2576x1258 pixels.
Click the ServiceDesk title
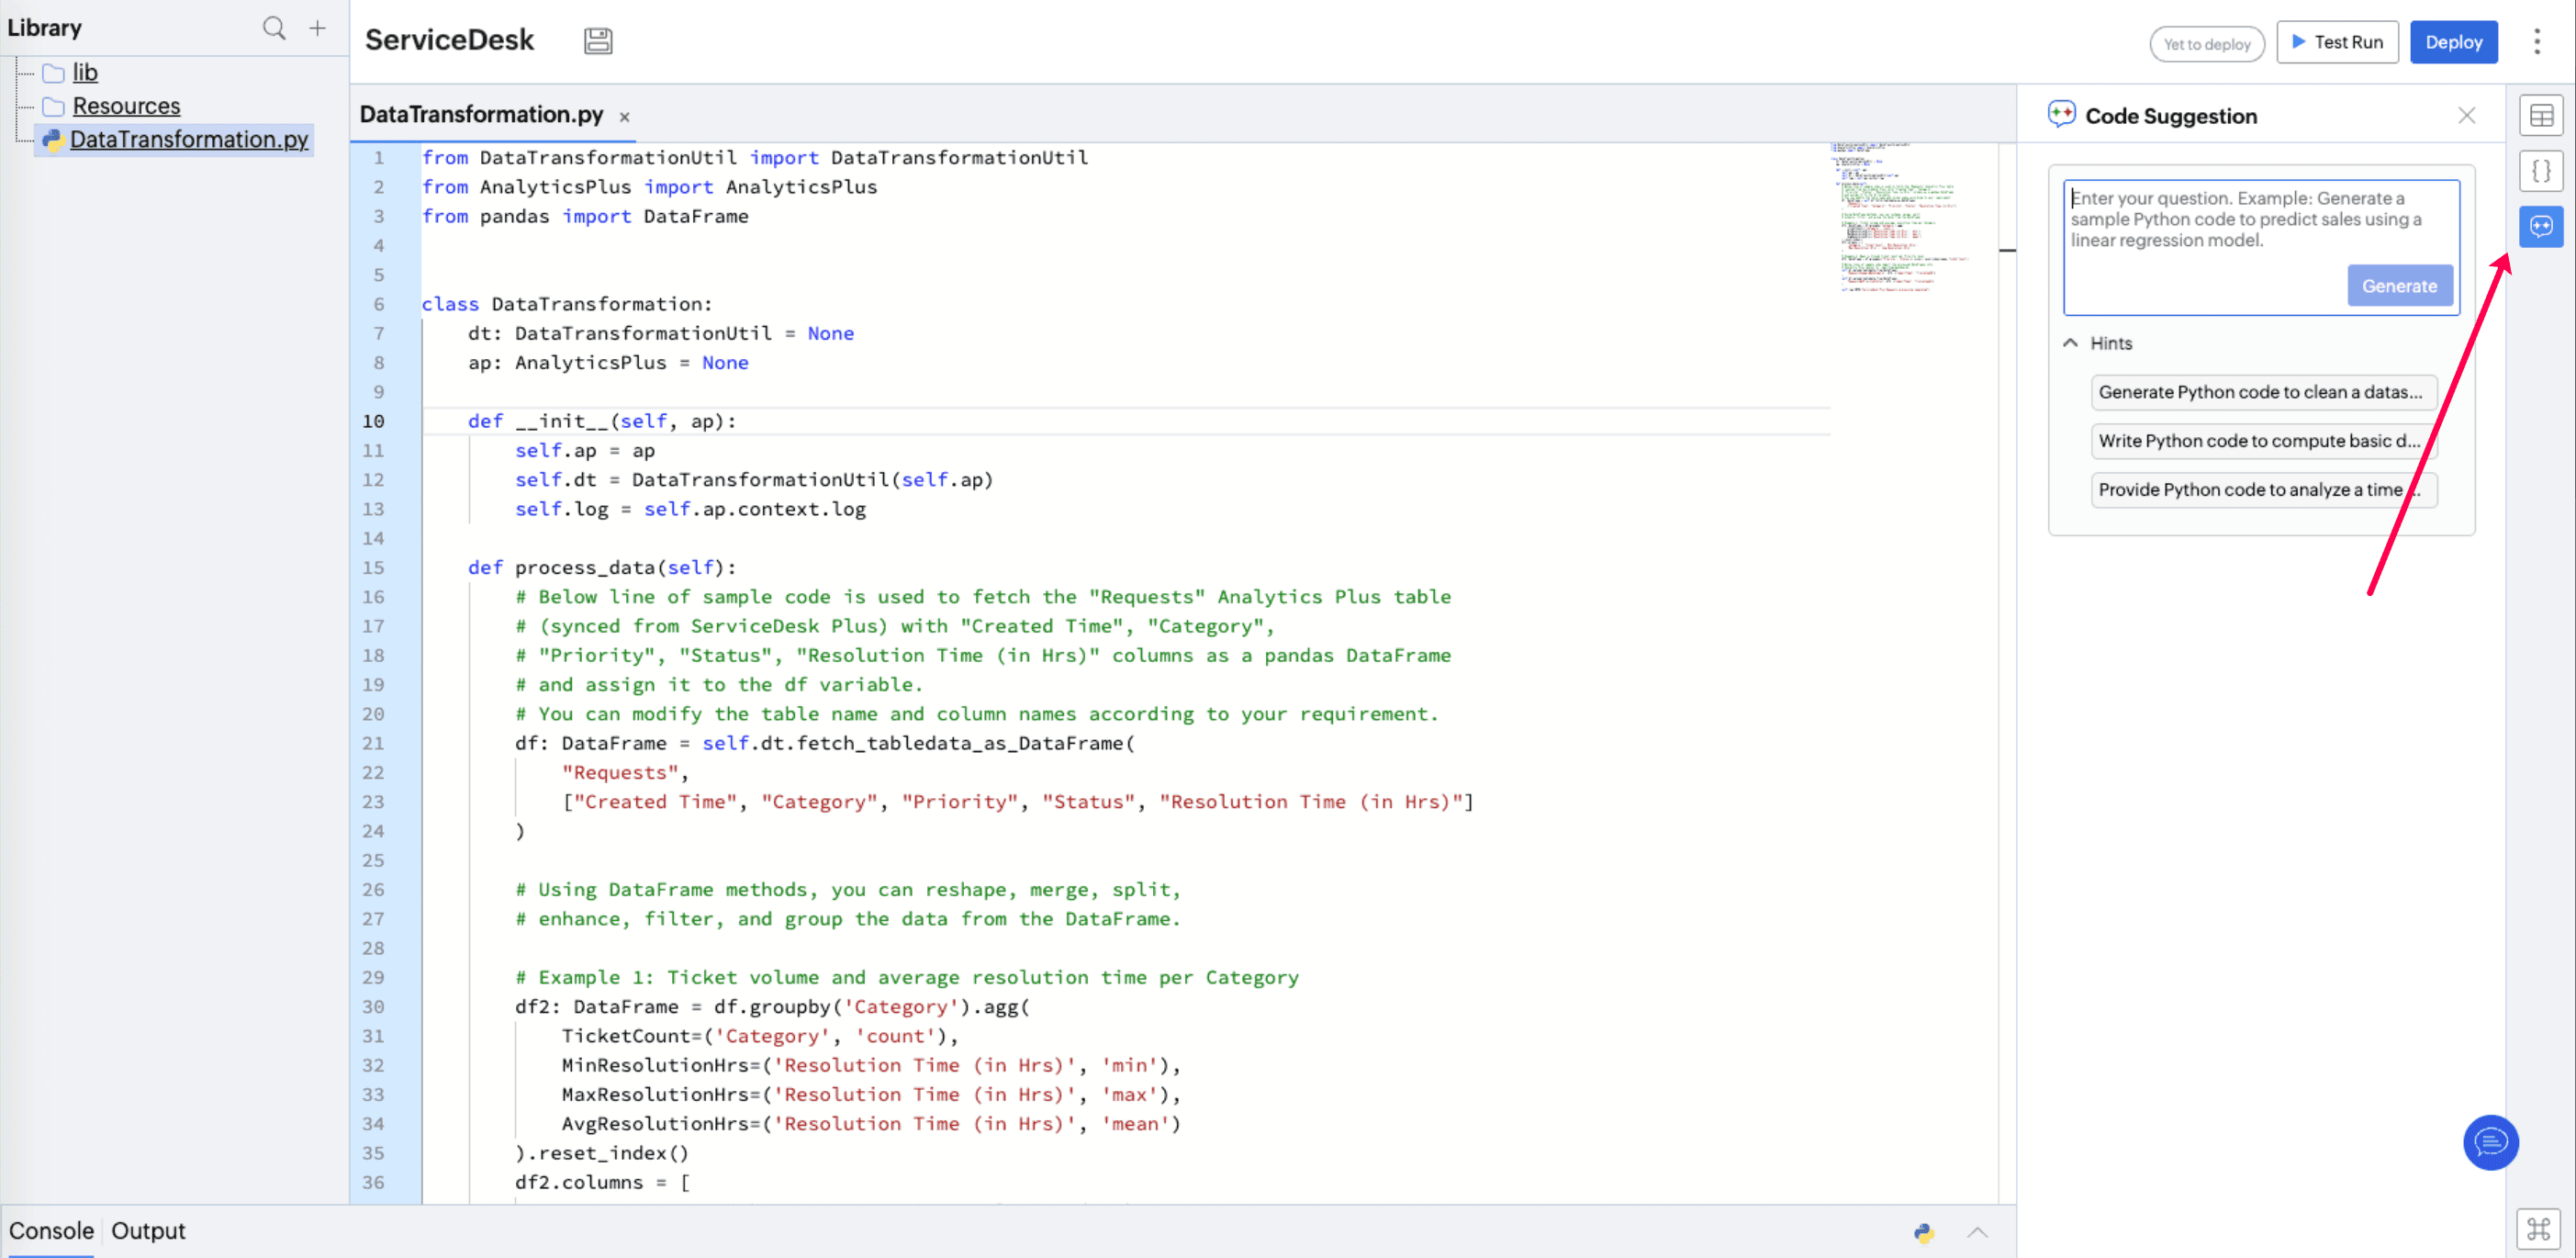tap(449, 40)
